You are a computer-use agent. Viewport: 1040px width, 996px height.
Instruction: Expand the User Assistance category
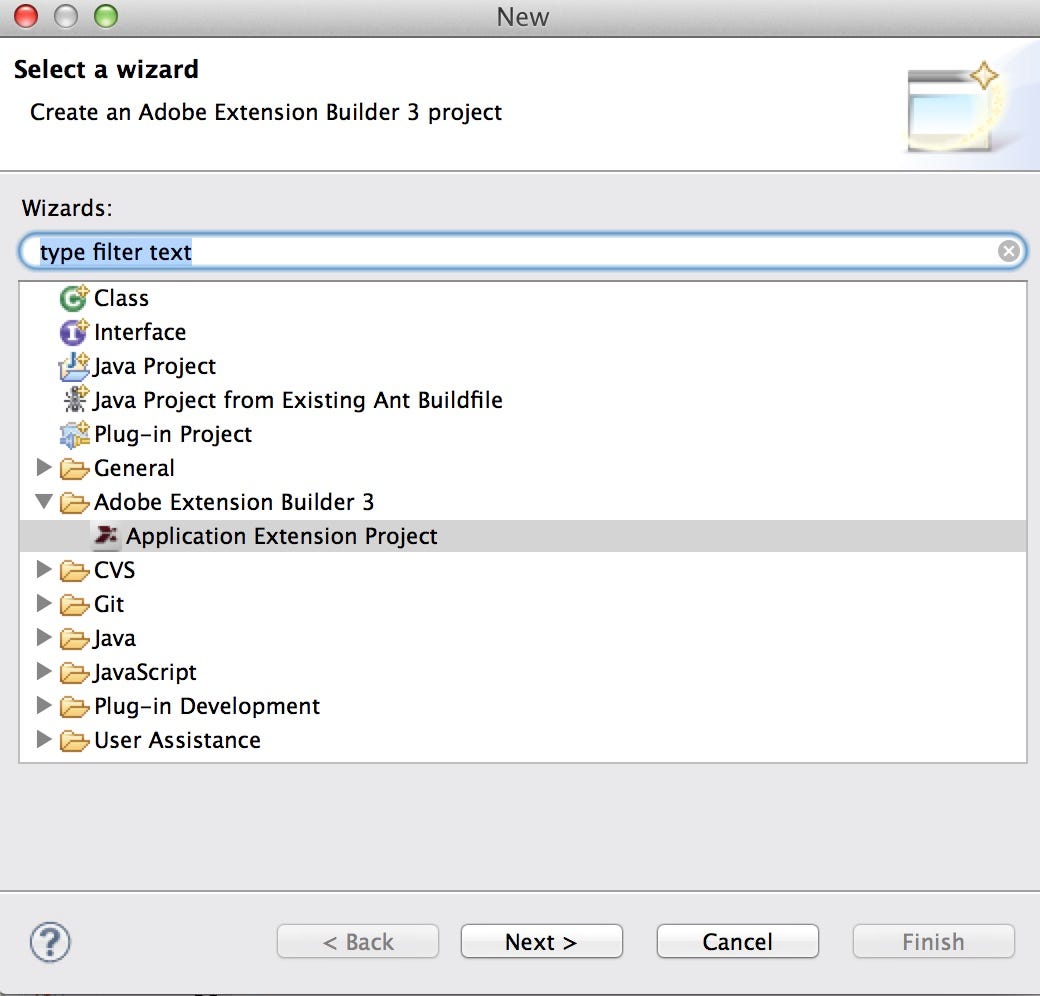(44, 739)
